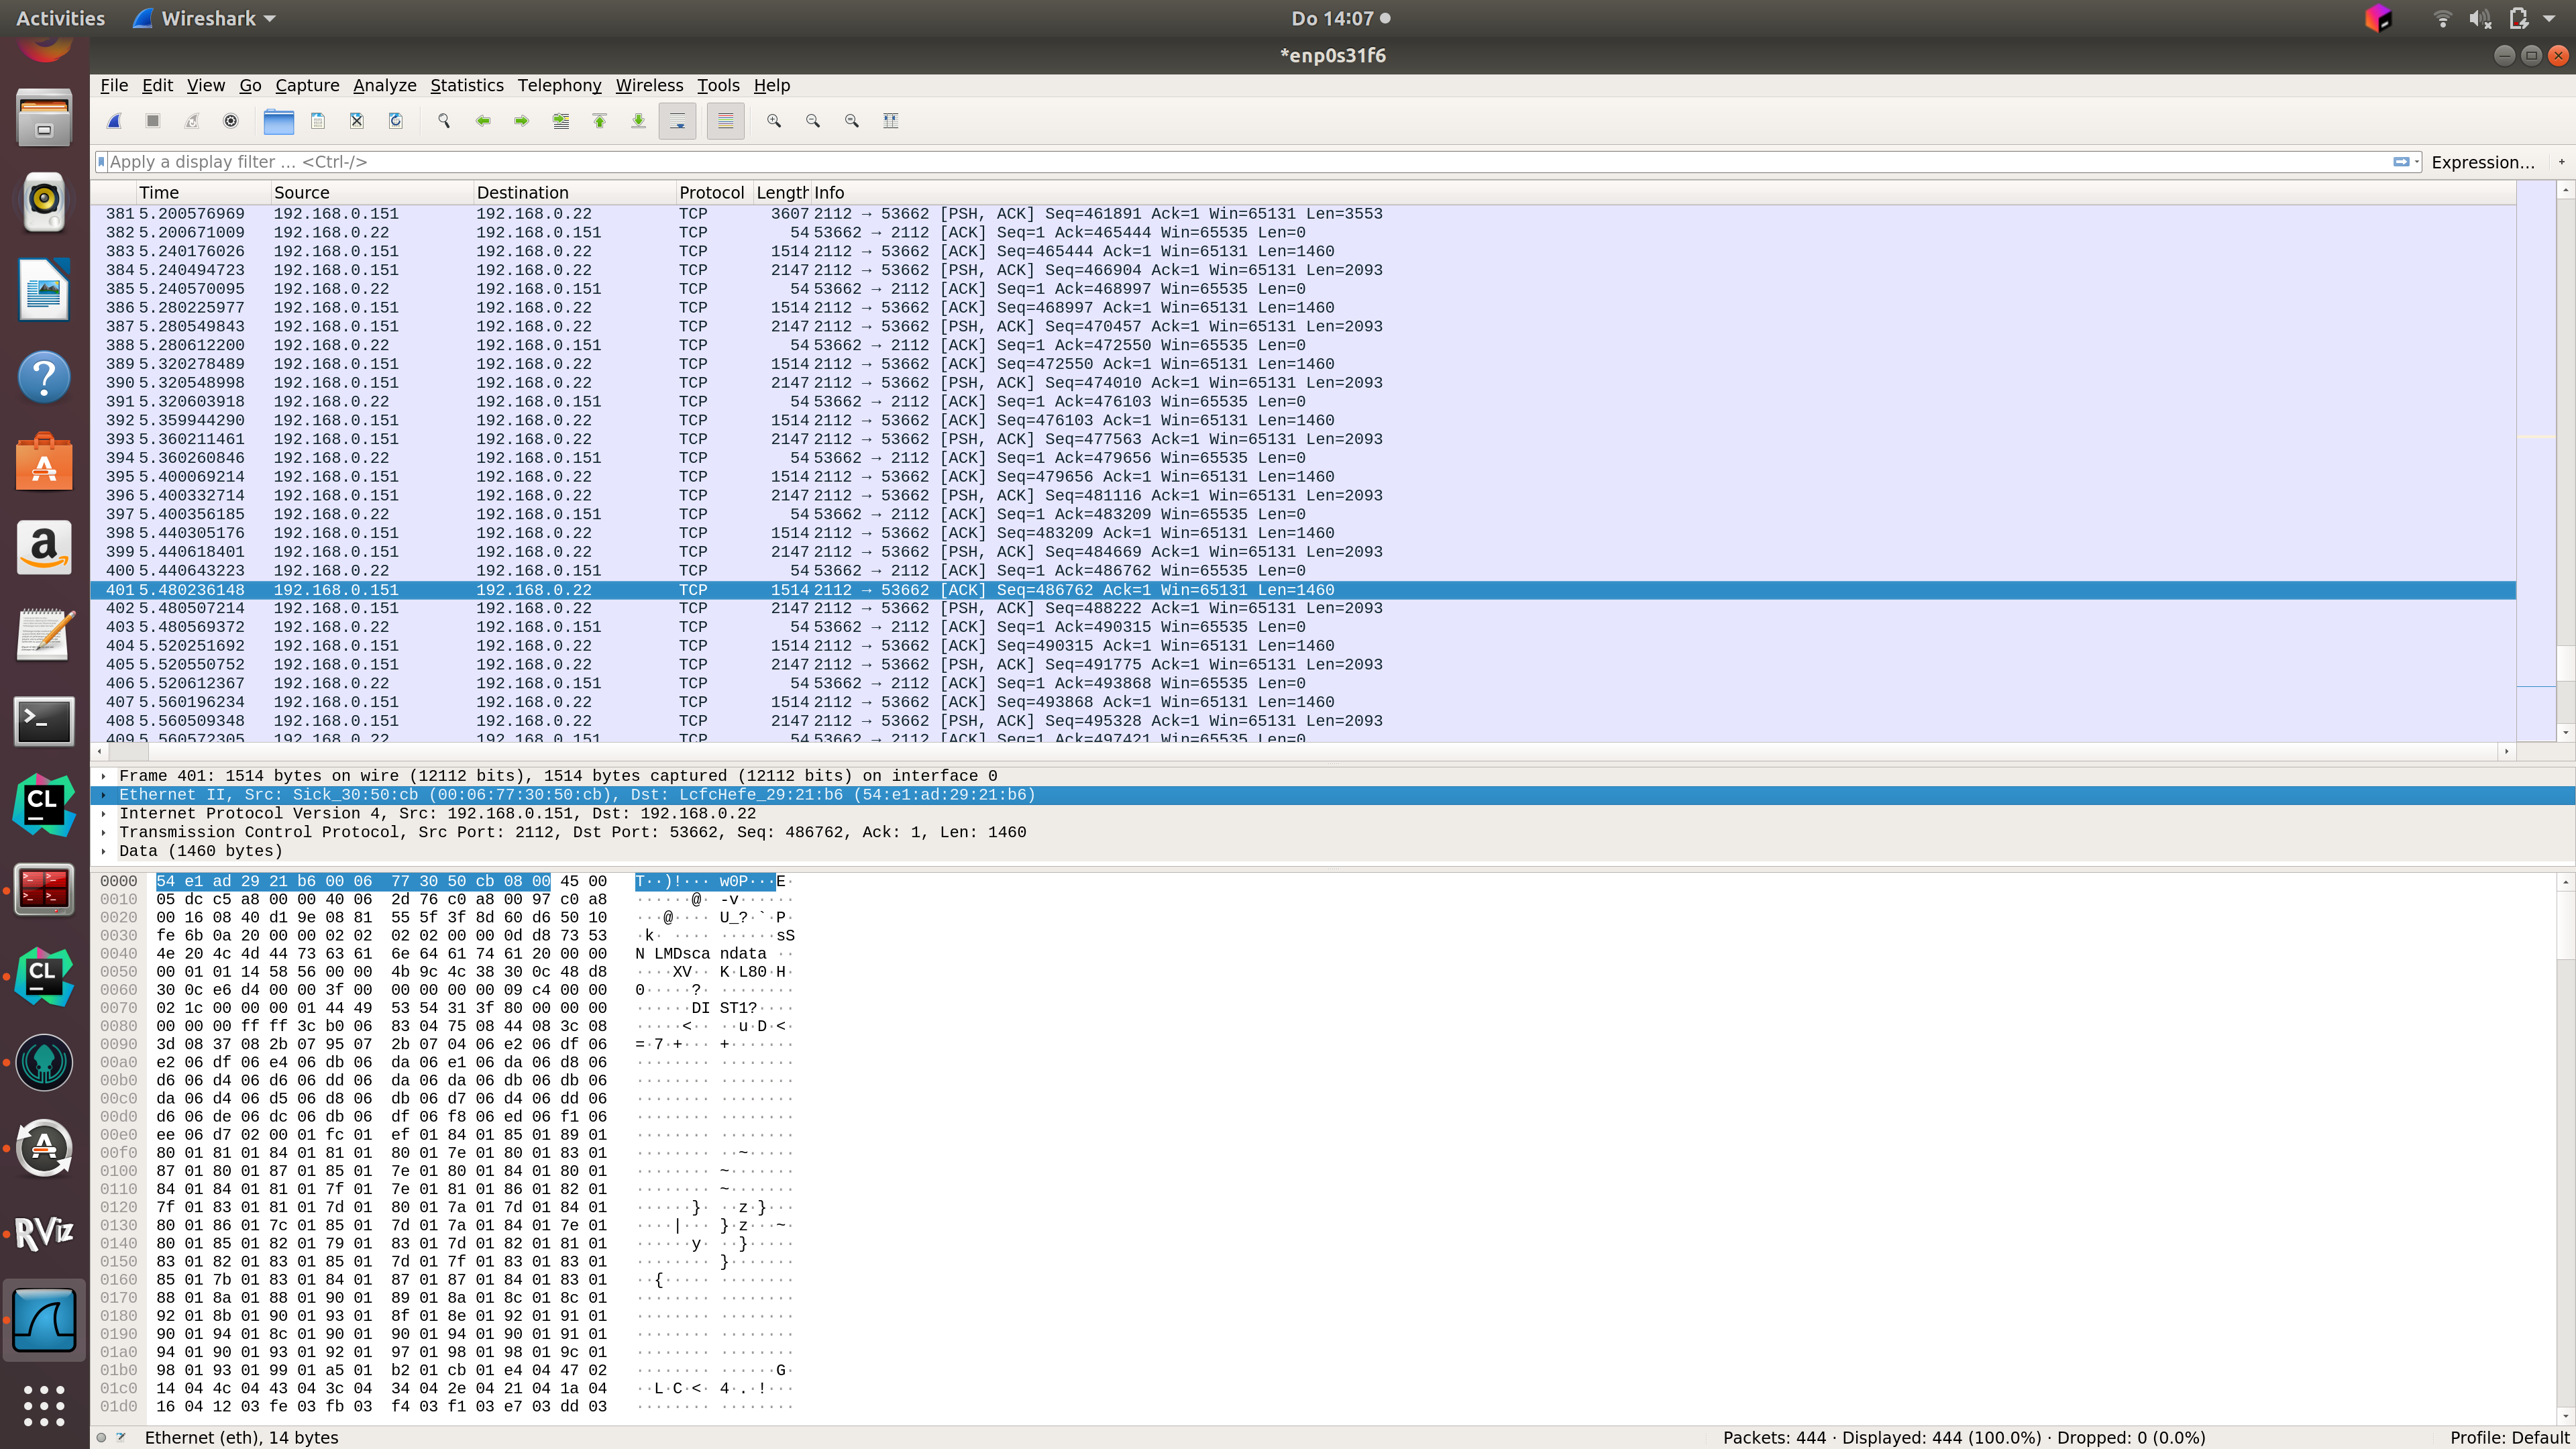Reload this capture file
This screenshot has width=2576, height=1449.
click(396, 120)
